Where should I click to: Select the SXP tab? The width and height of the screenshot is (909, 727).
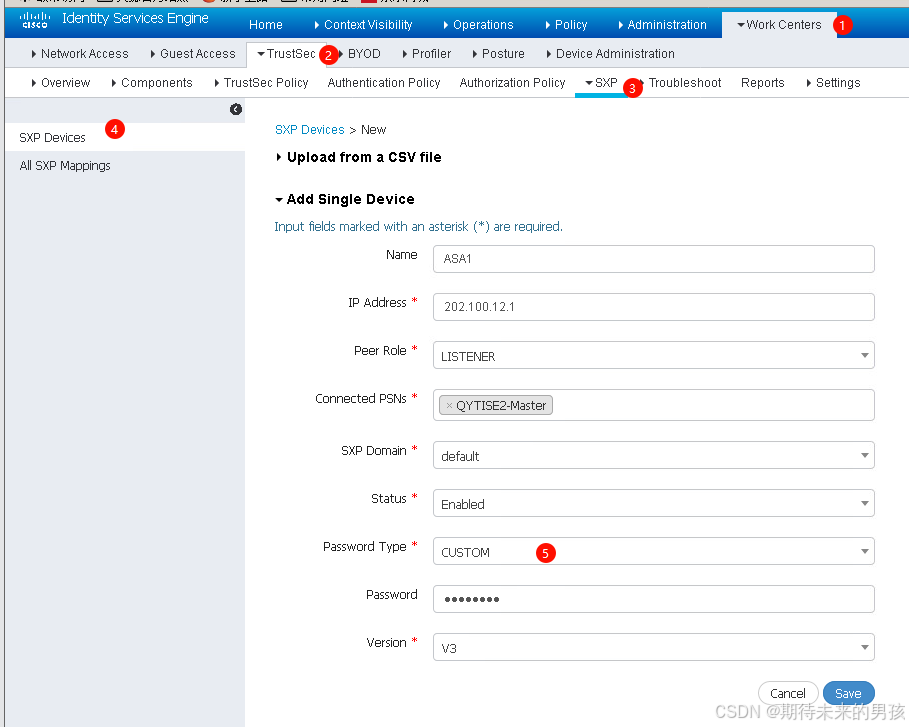602,83
